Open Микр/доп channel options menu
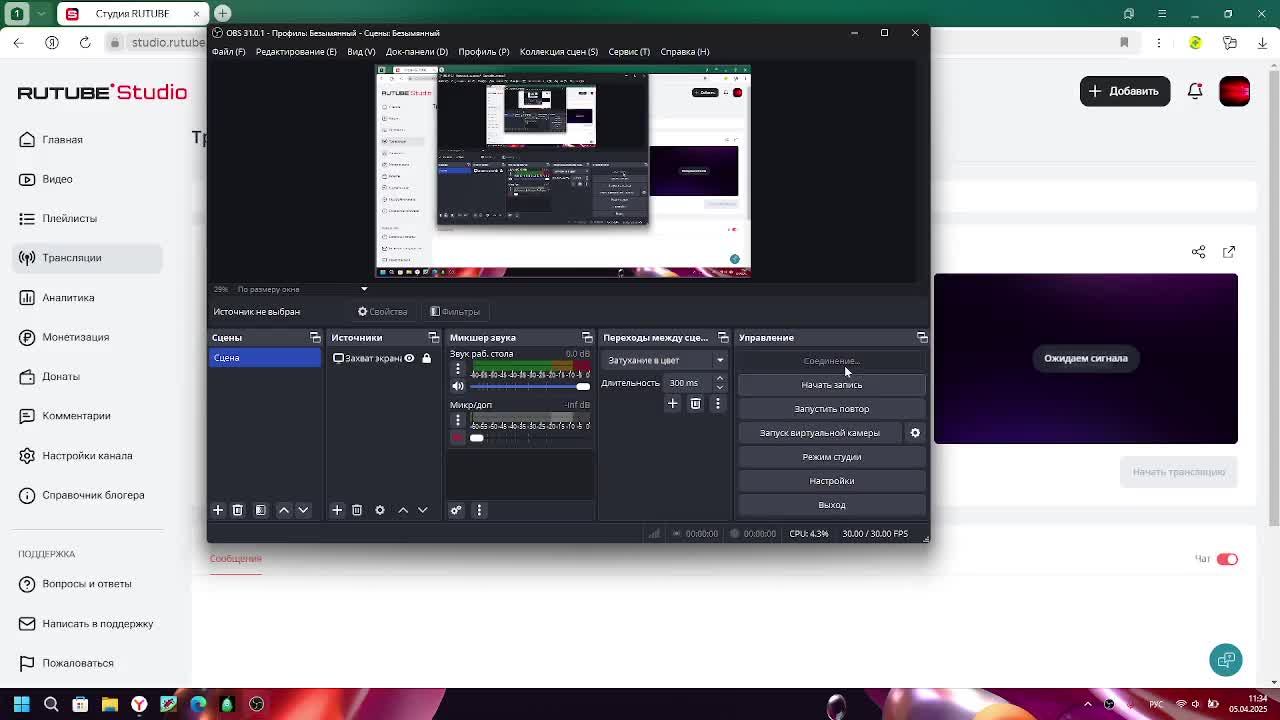The image size is (1280, 720). tap(458, 420)
